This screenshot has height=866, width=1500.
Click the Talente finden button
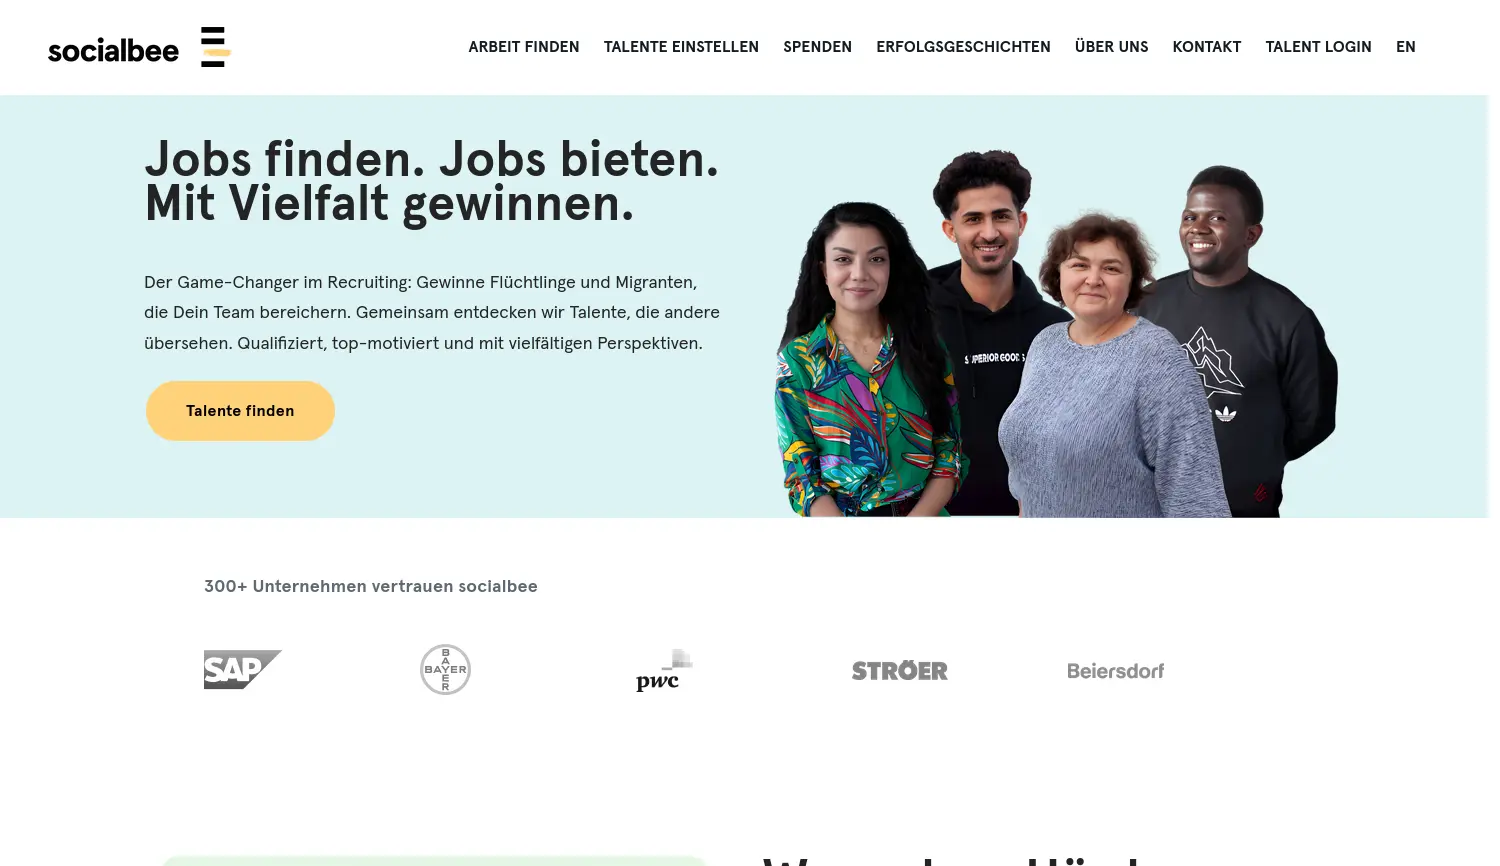click(240, 411)
